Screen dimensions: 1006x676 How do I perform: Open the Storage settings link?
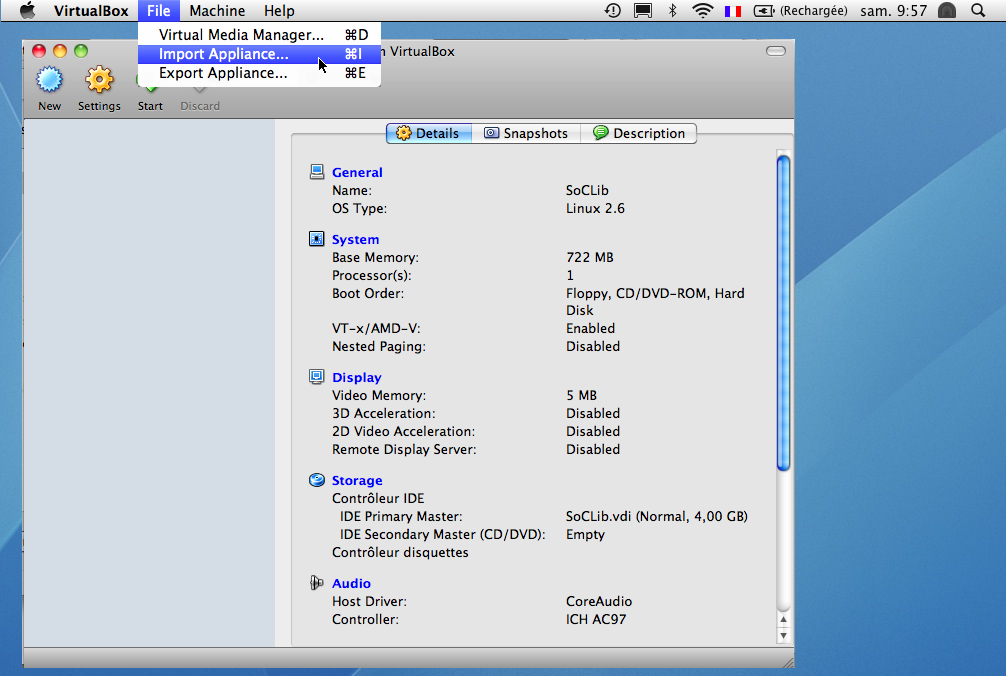click(357, 480)
